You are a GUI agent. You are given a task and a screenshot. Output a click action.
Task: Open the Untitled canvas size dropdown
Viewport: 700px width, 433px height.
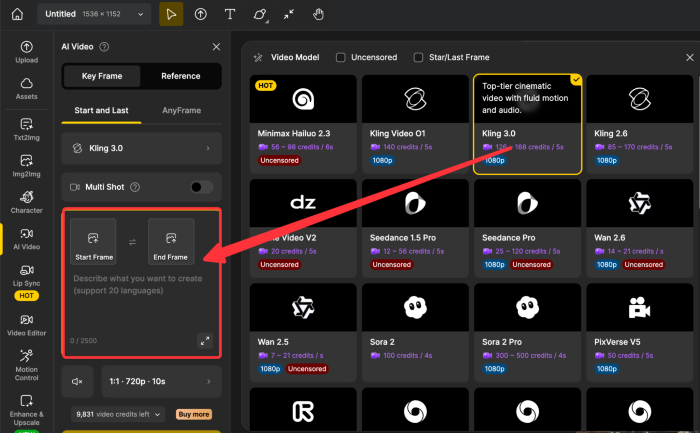[x=97, y=15]
